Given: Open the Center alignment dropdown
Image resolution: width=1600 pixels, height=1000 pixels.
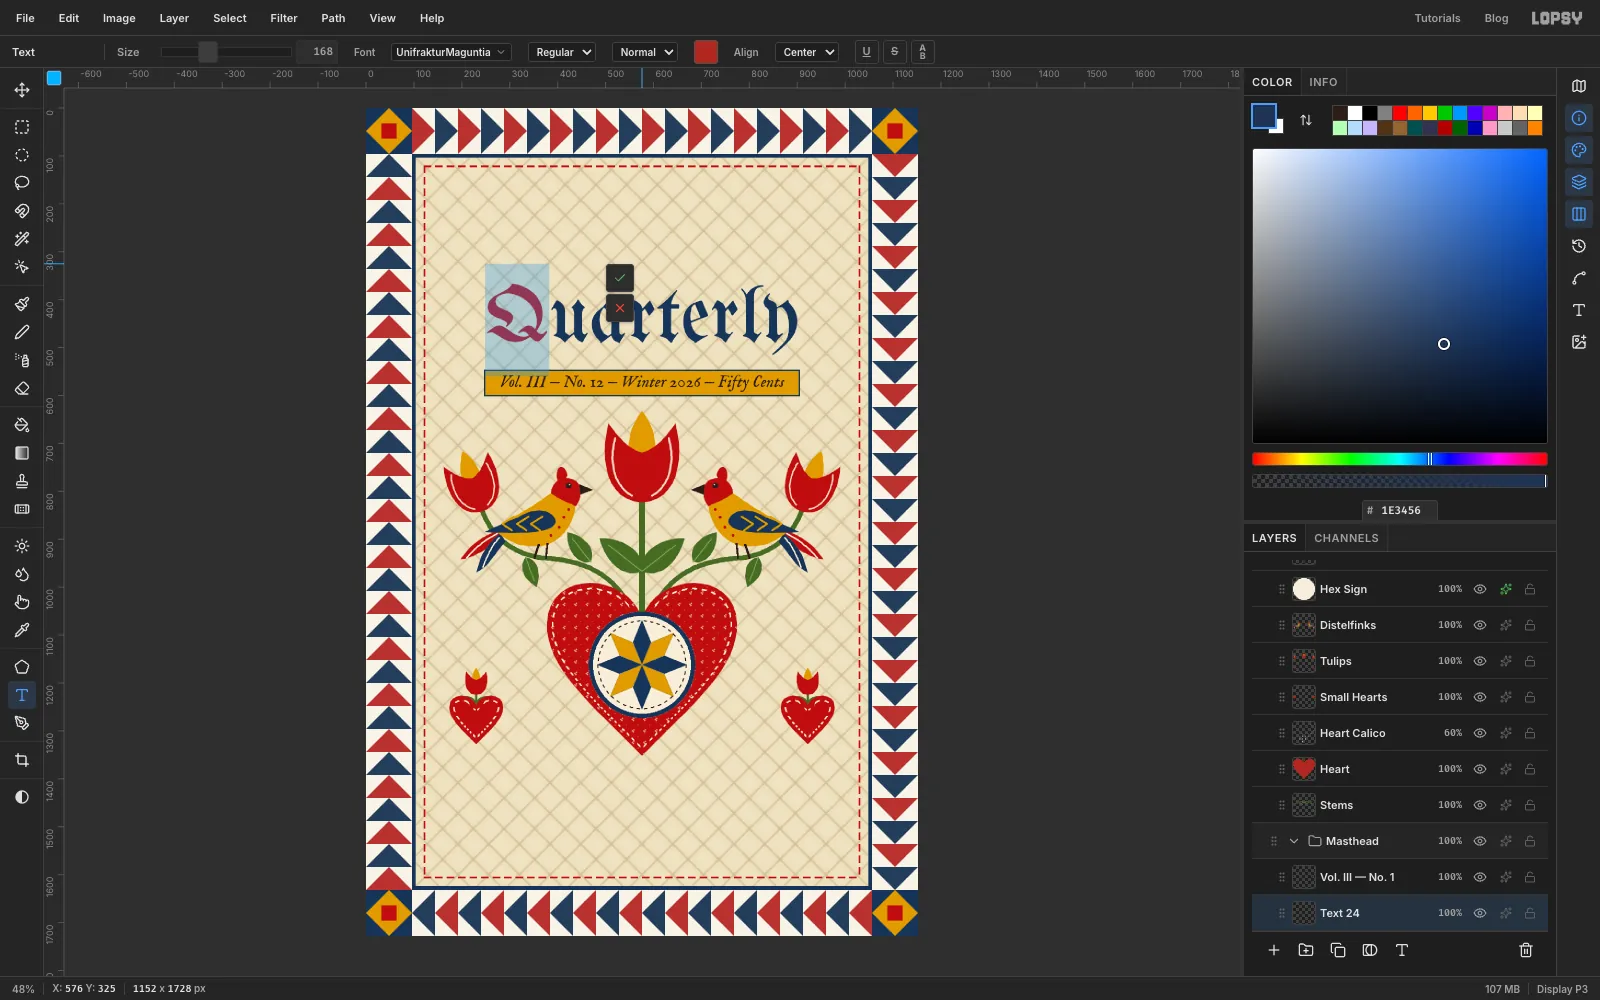Looking at the screenshot, I should (x=809, y=52).
